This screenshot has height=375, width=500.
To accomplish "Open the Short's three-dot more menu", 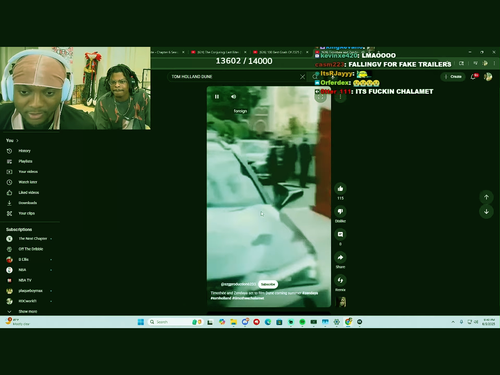I will coord(340,97).
